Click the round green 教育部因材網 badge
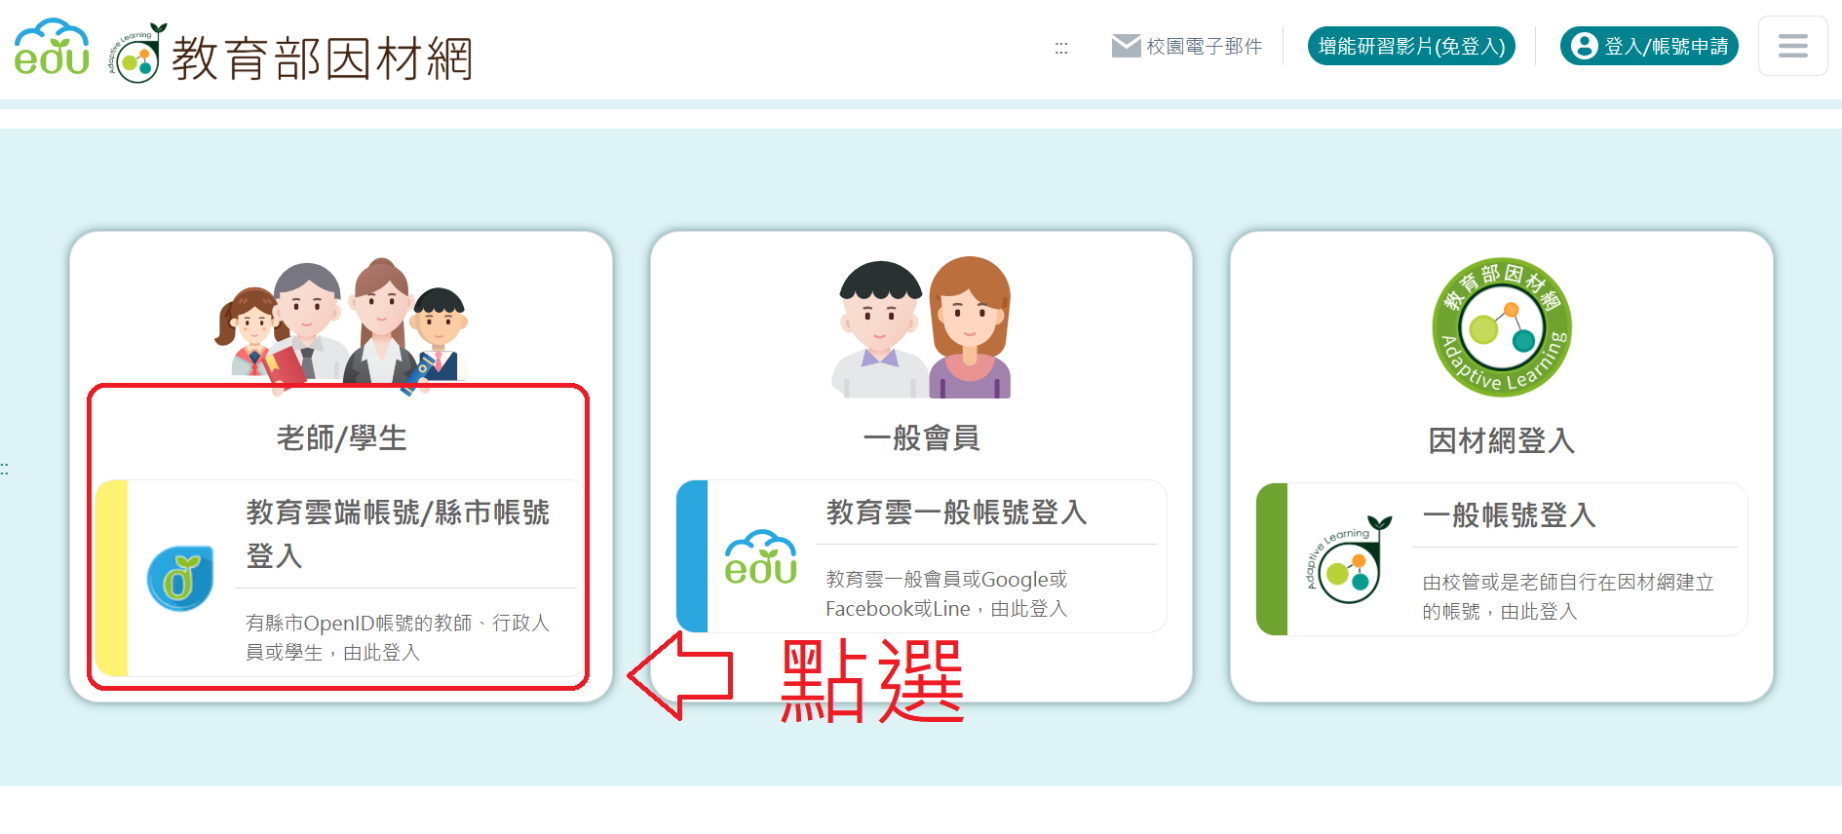 tap(1501, 327)
